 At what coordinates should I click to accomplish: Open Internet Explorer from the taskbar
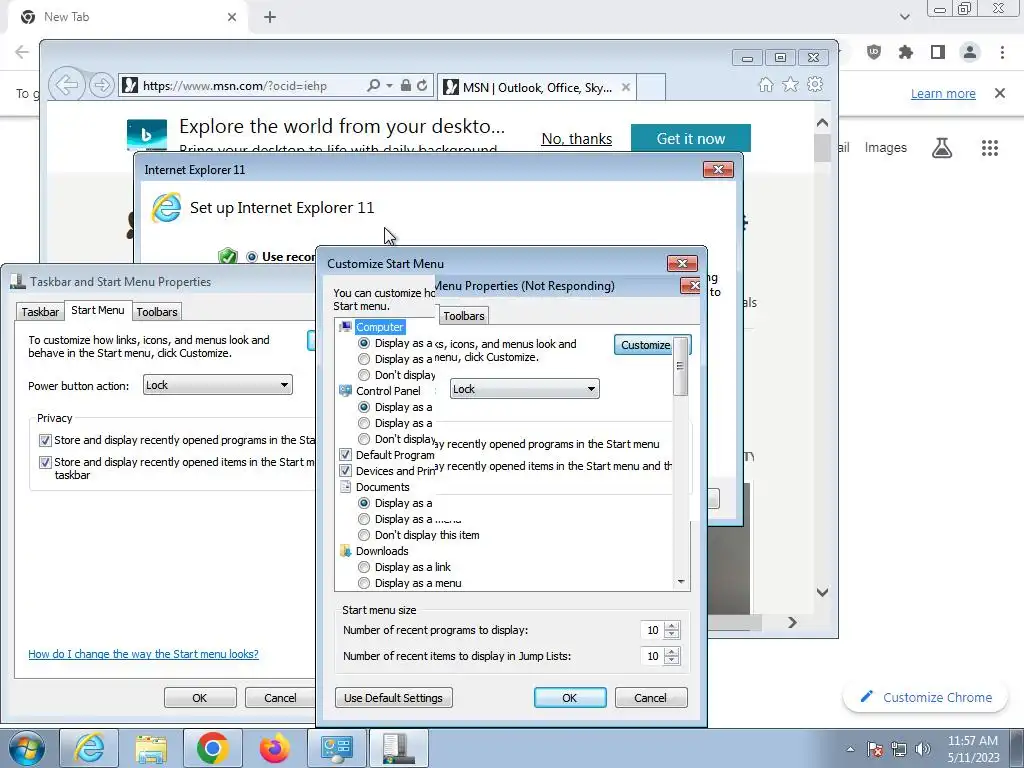coord(89,748)
